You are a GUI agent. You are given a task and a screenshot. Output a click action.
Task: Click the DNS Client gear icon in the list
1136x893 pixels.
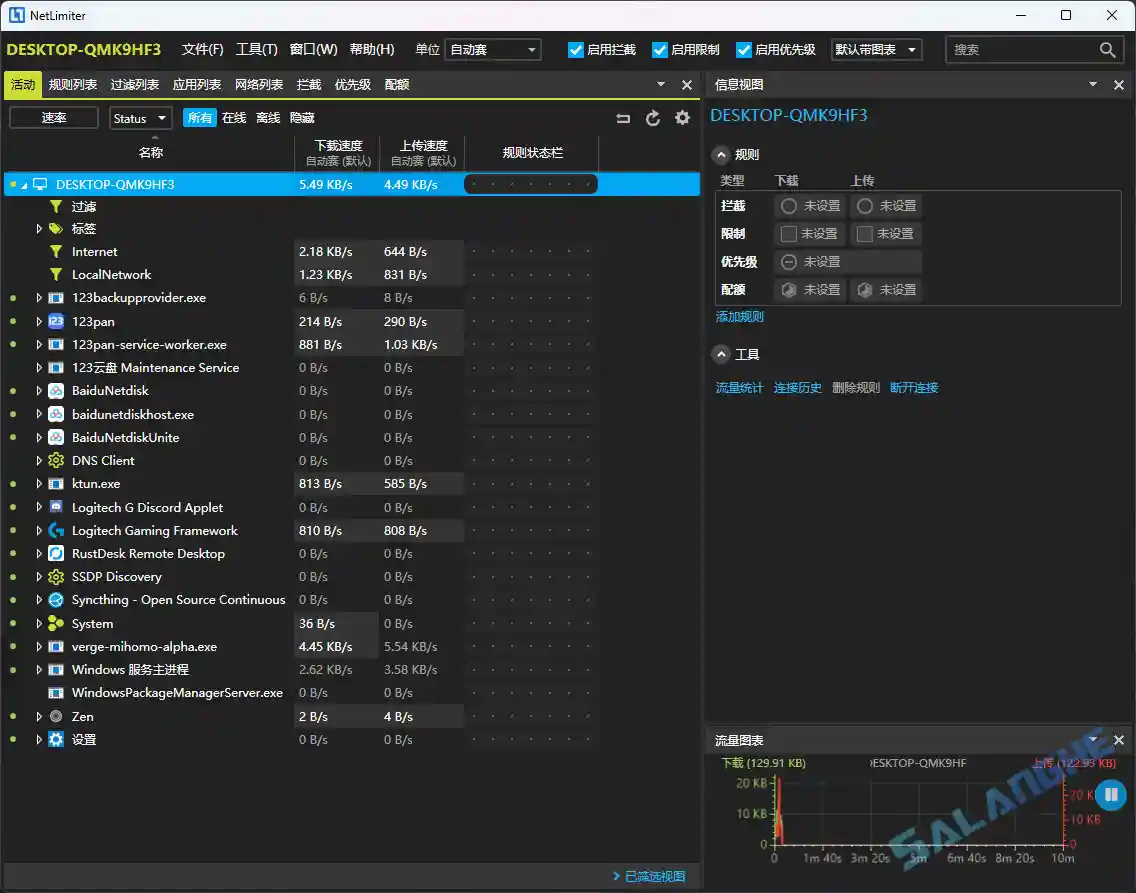(55, 460)
